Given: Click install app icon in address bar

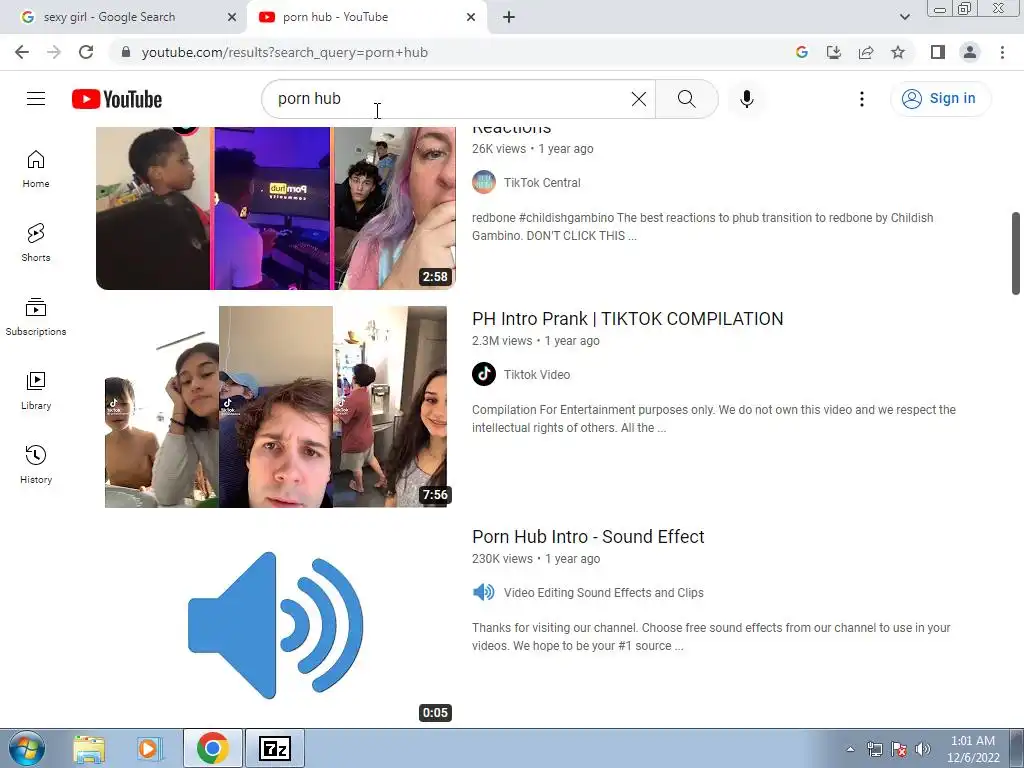Looking at the screenshot, I should [x=834, y=52].
